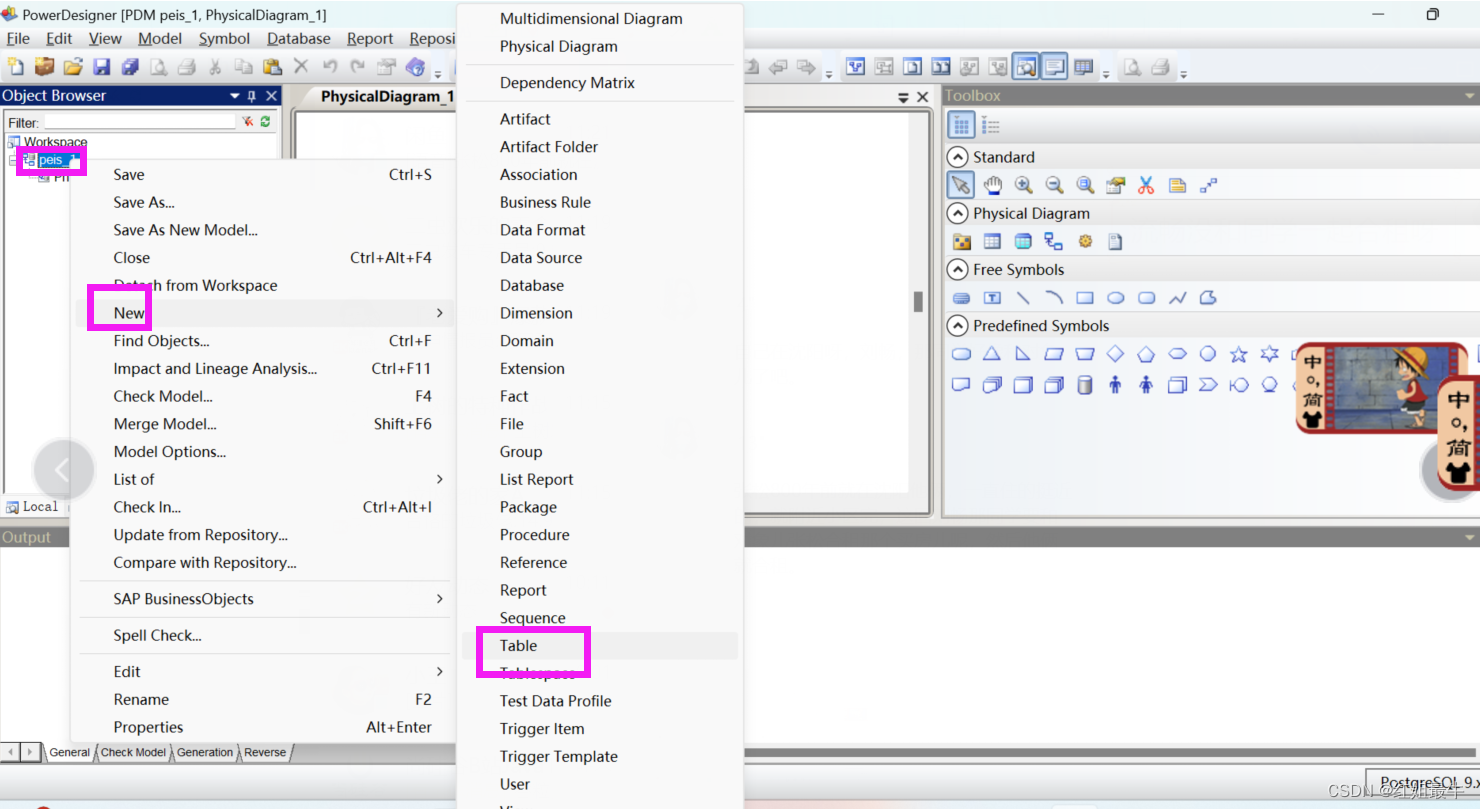The height and width of the screenshot is (809, 1480).
Task: Click inside the Filter input field
Action: (140, 121)
